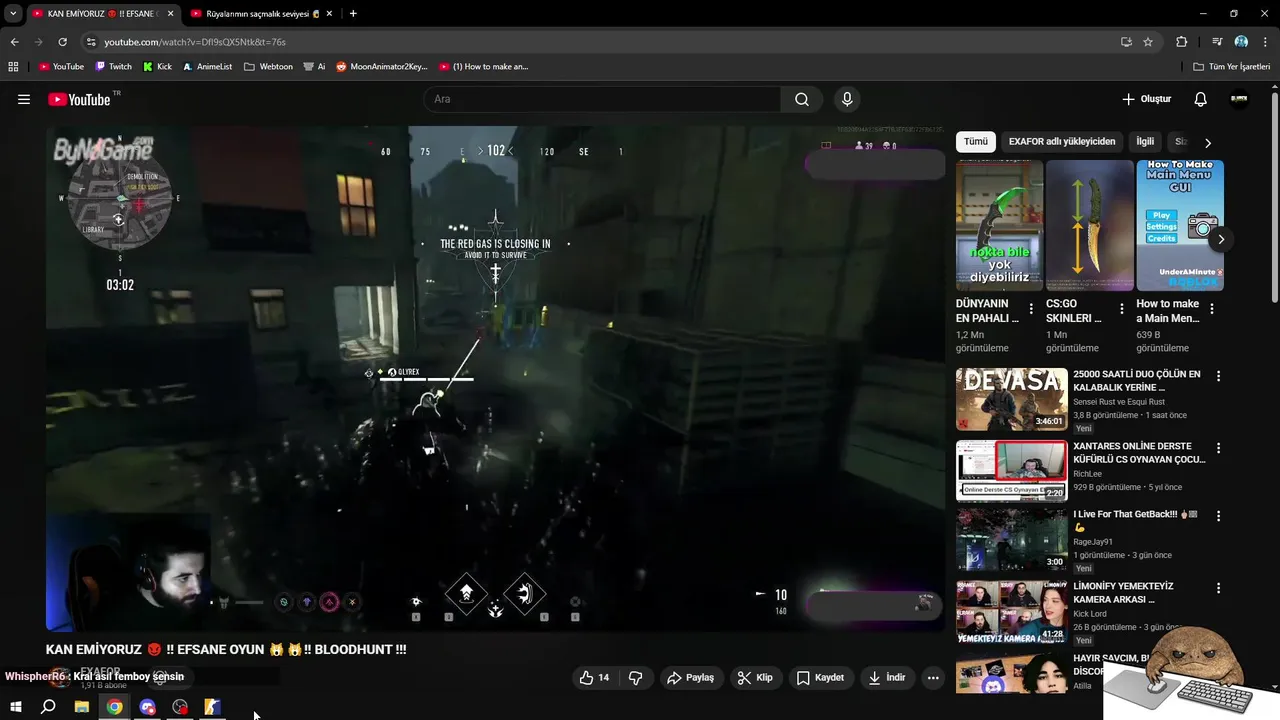Viewport: 1280px width, 720px height.
Task: Open options for DÜNYANIN EN PAHALI short
Action: click(x=1031, y=309)
